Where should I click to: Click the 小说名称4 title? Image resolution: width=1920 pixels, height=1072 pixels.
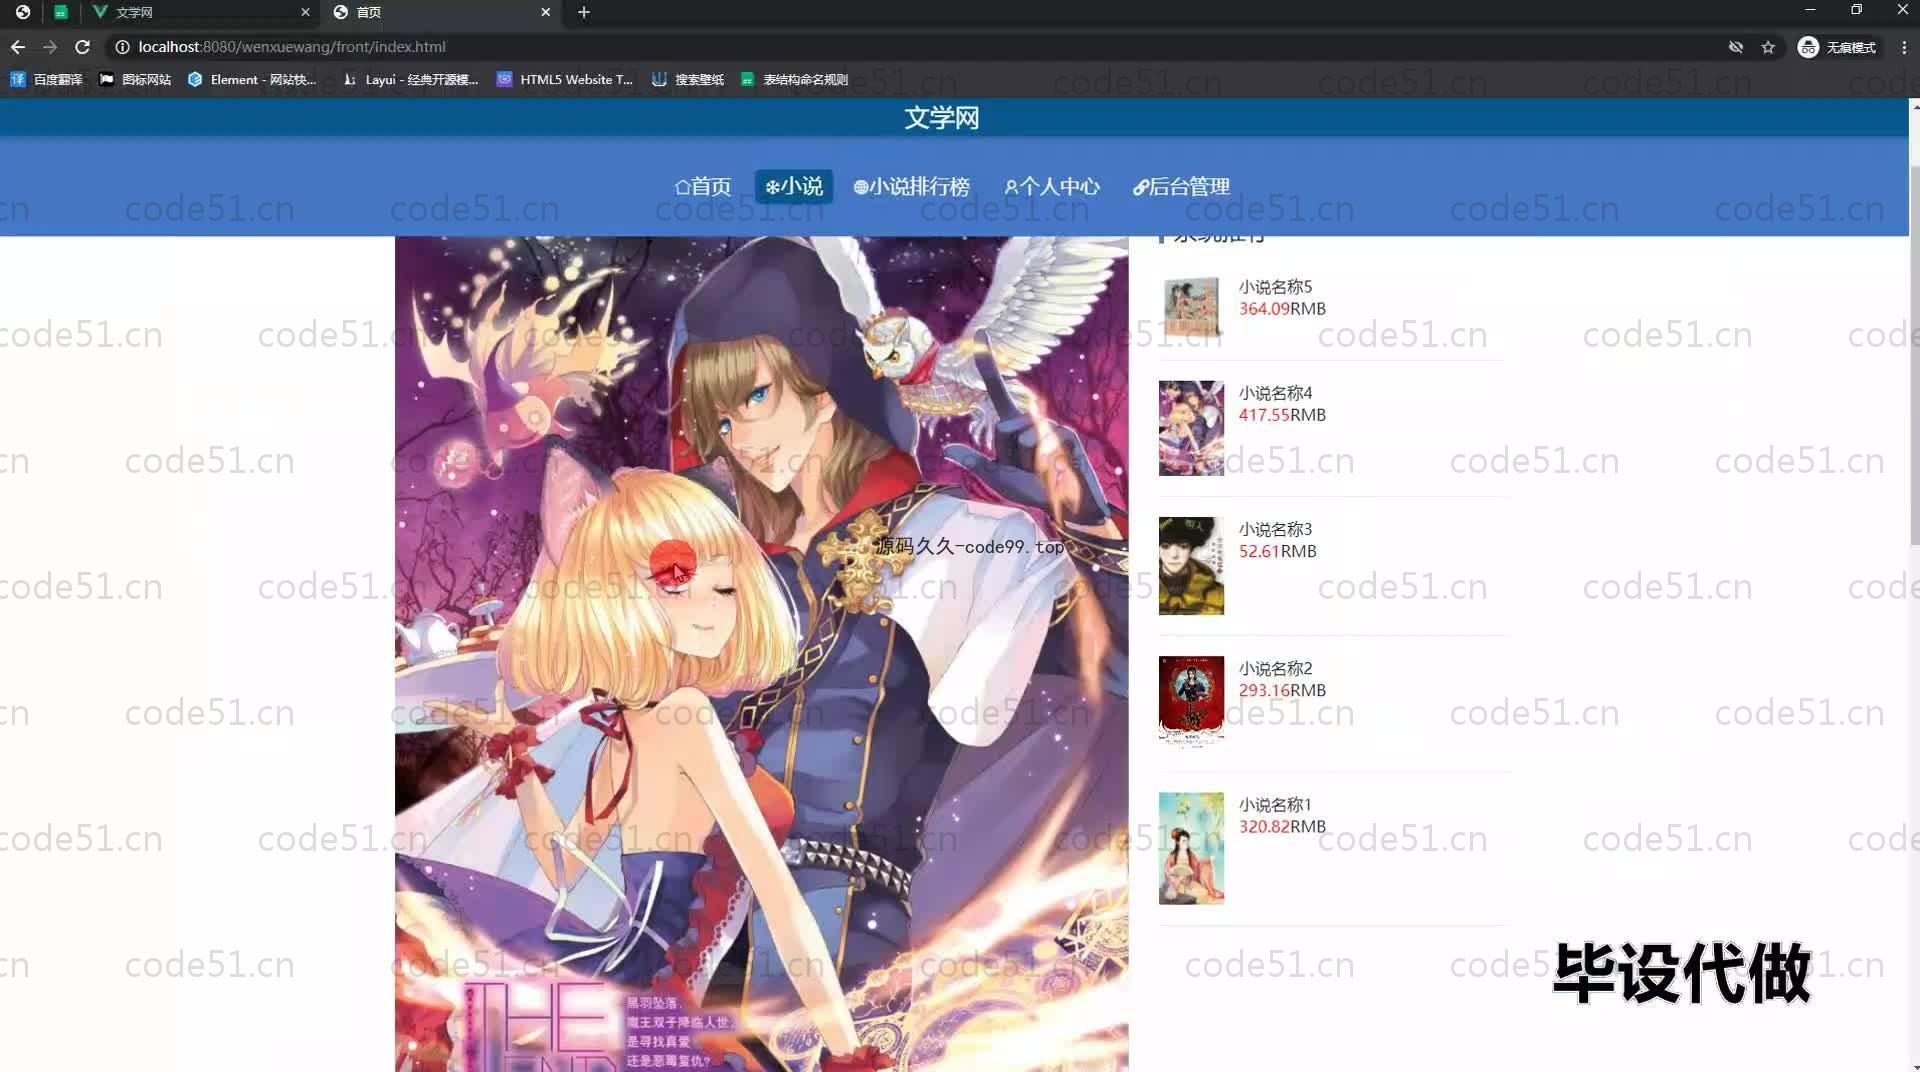coord(1275,393)
